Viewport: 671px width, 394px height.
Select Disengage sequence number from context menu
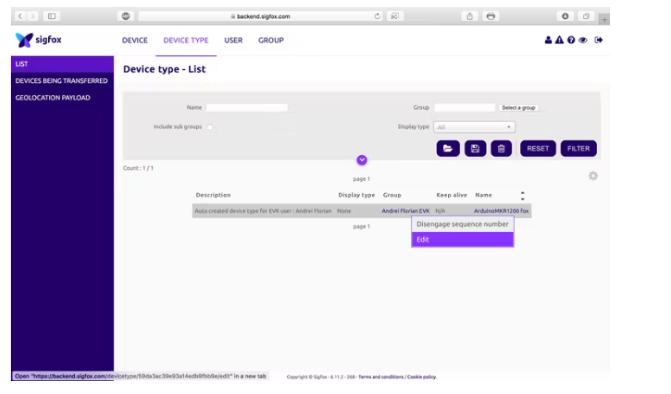point(462,224)
